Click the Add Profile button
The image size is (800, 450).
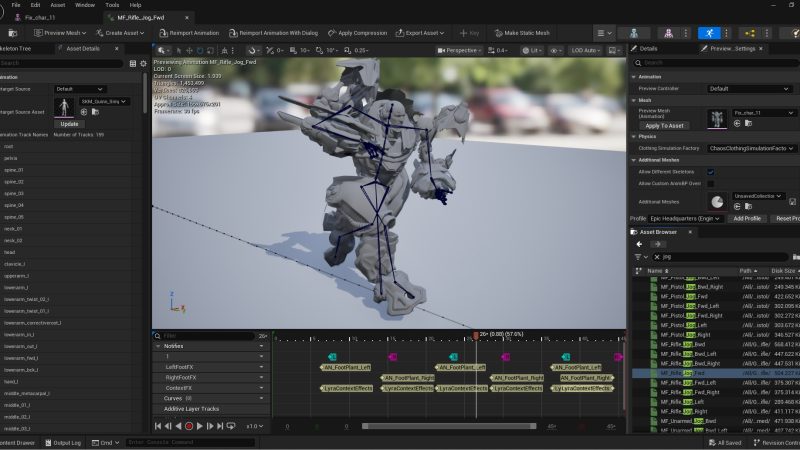click(746, 218)
